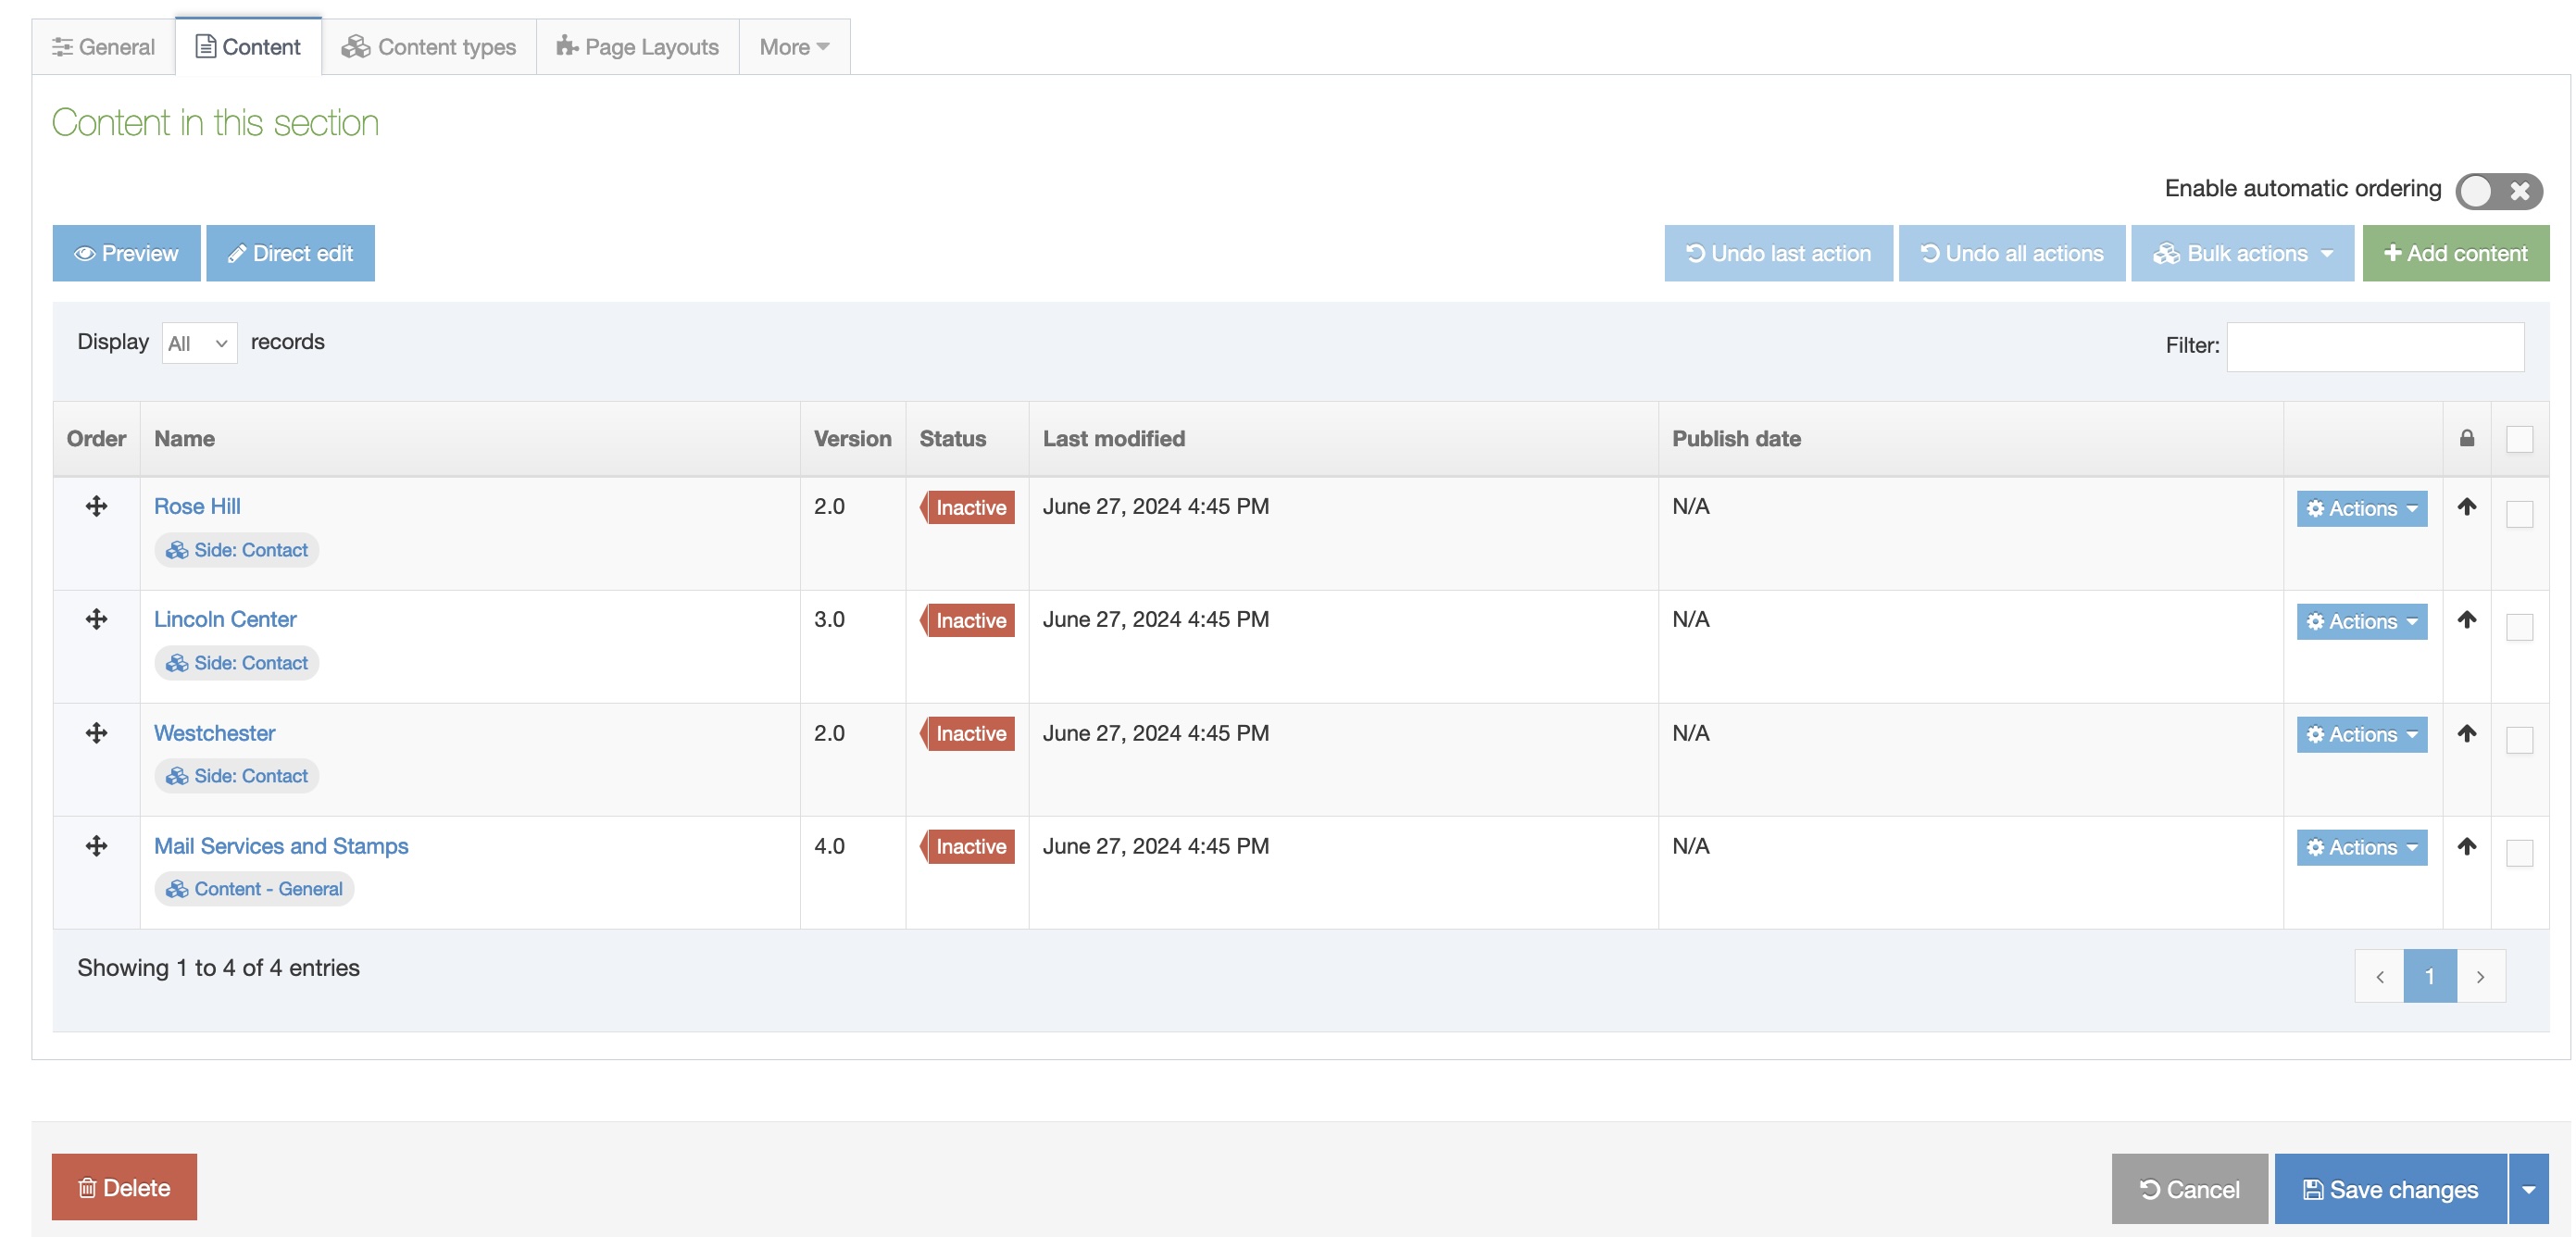
Task: Click the lock icon column header
Action: [2466, 438]
